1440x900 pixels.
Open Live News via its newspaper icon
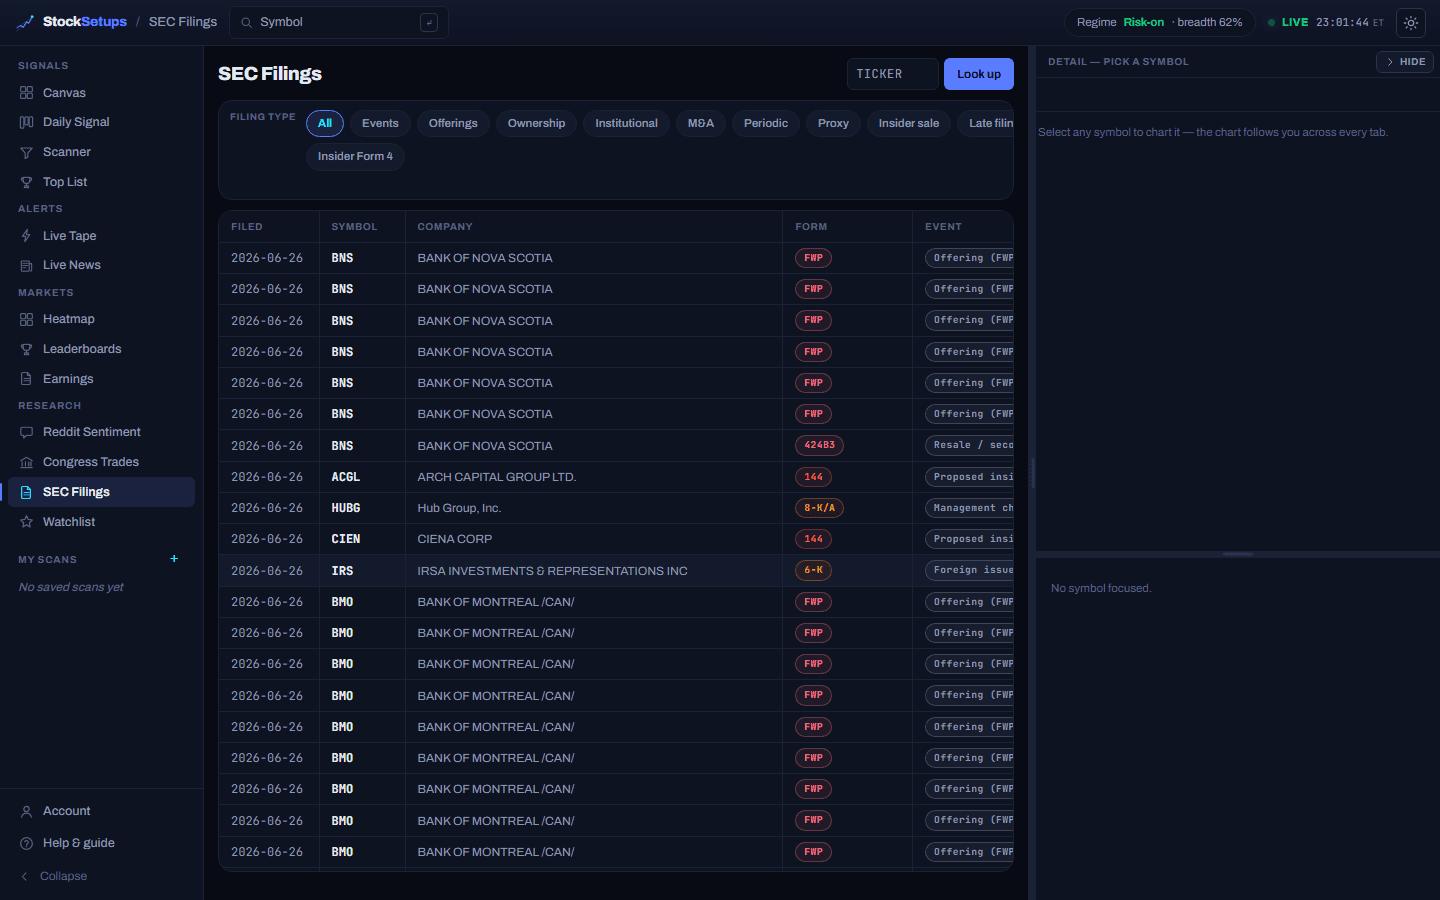tap(26, 265)
